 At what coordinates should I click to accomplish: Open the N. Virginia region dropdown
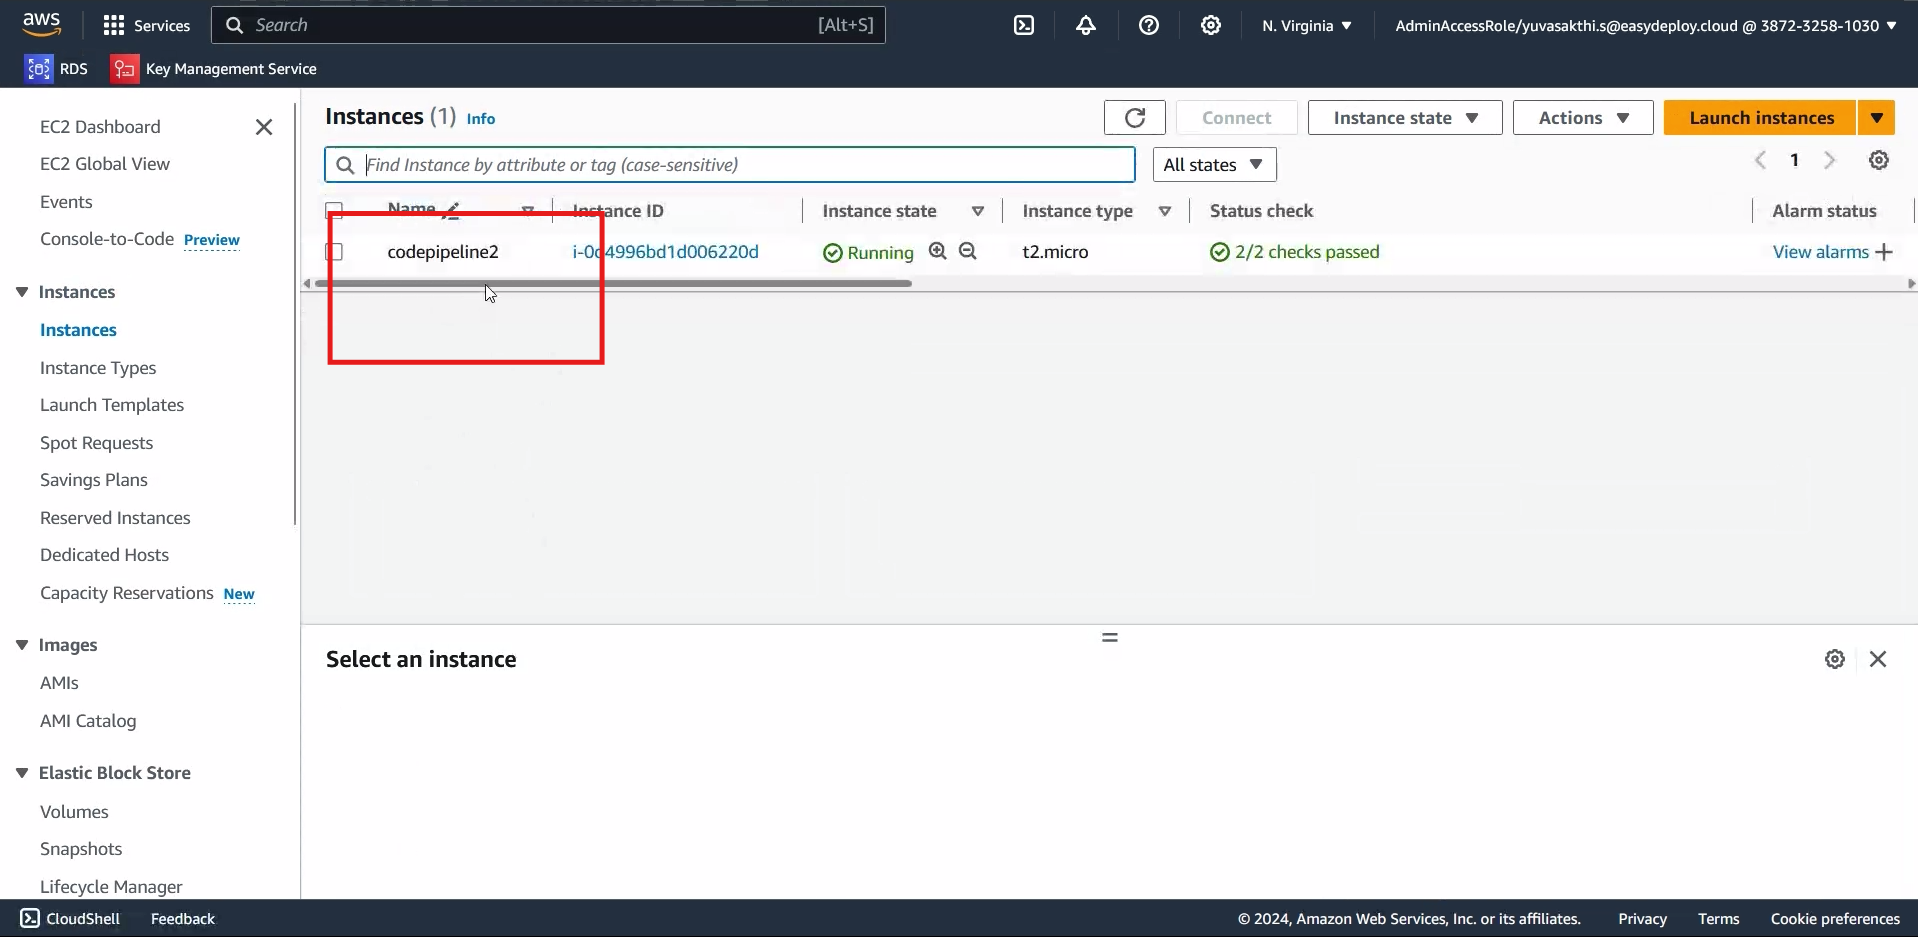click(x=1306, y=25)
